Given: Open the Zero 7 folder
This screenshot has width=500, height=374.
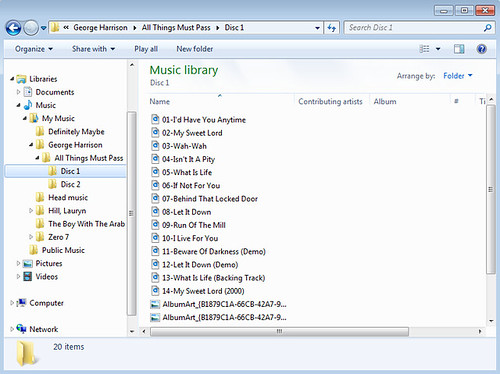Looking at the screenshot, I should [x=58, y=237].
